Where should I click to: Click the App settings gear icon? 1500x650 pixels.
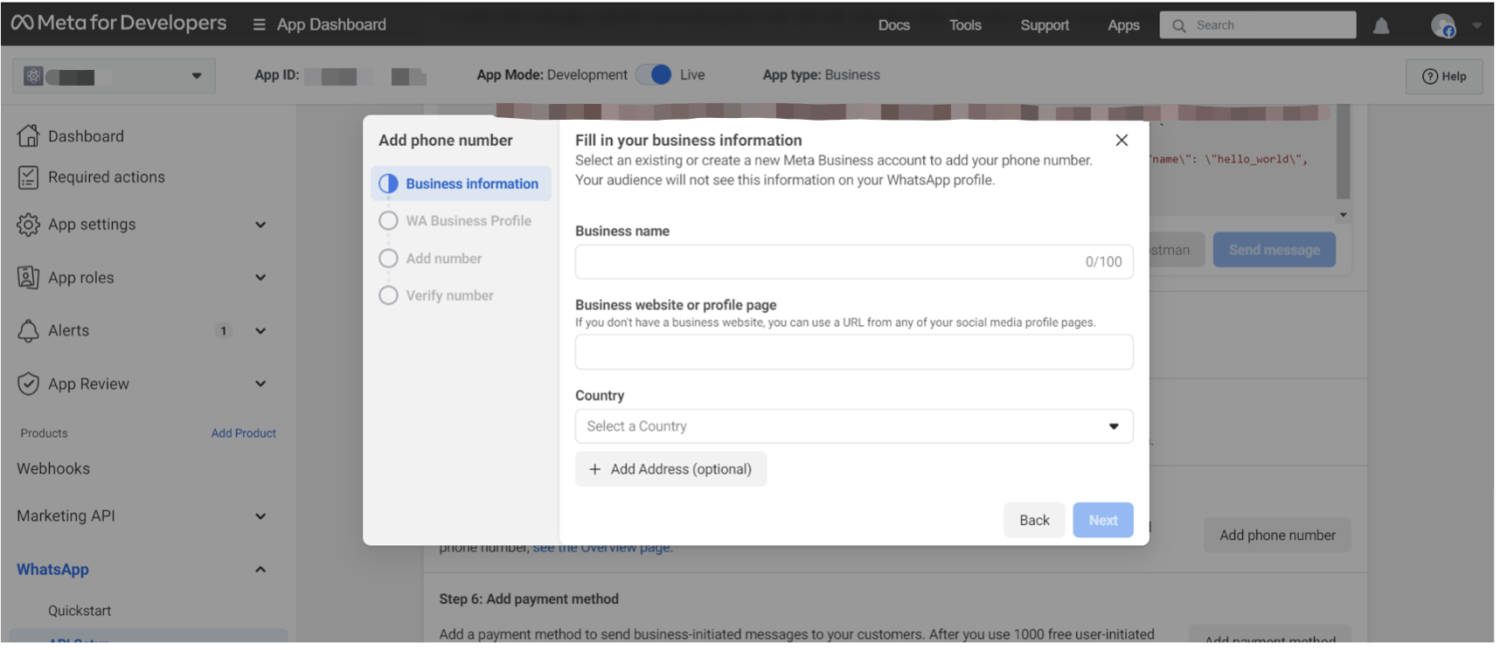29,225
